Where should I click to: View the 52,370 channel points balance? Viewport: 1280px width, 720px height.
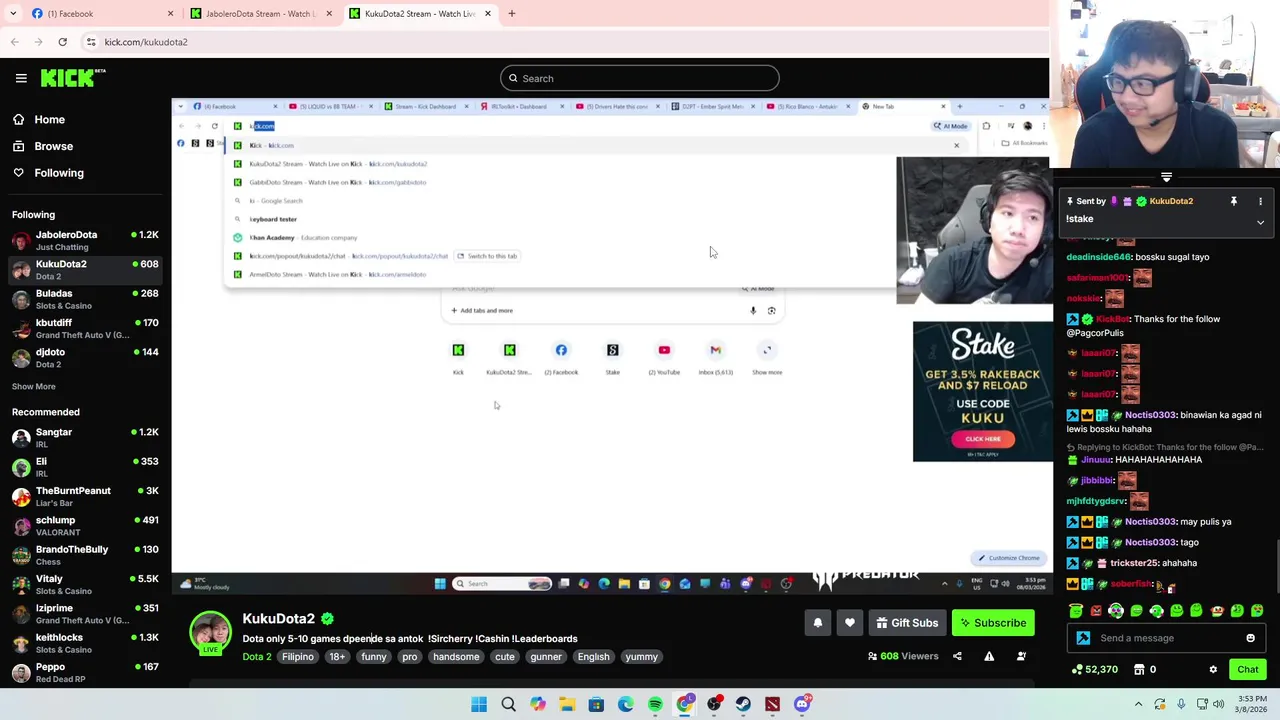(1095, 670)
